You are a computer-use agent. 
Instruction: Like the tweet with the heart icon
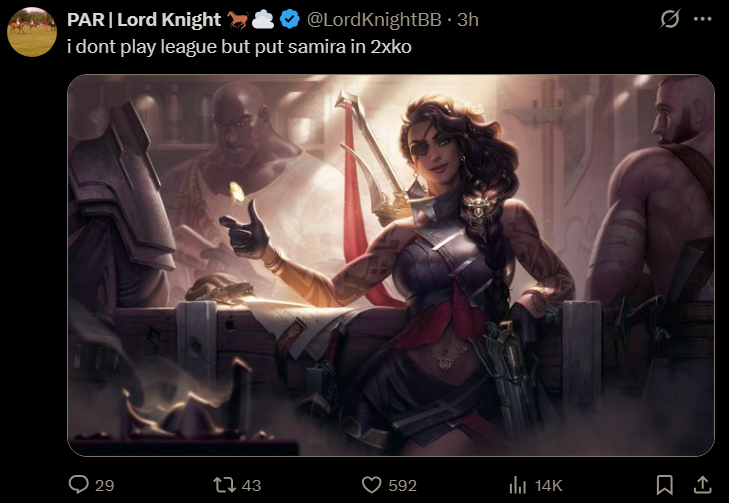click(371, 485)
